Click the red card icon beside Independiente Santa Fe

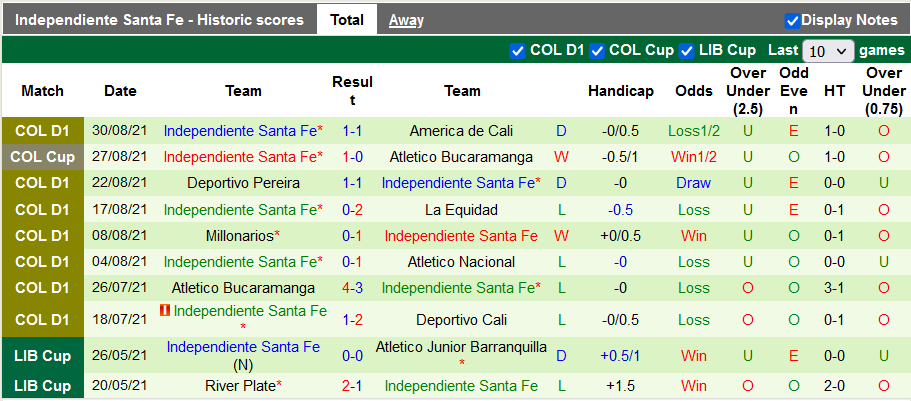165,311
